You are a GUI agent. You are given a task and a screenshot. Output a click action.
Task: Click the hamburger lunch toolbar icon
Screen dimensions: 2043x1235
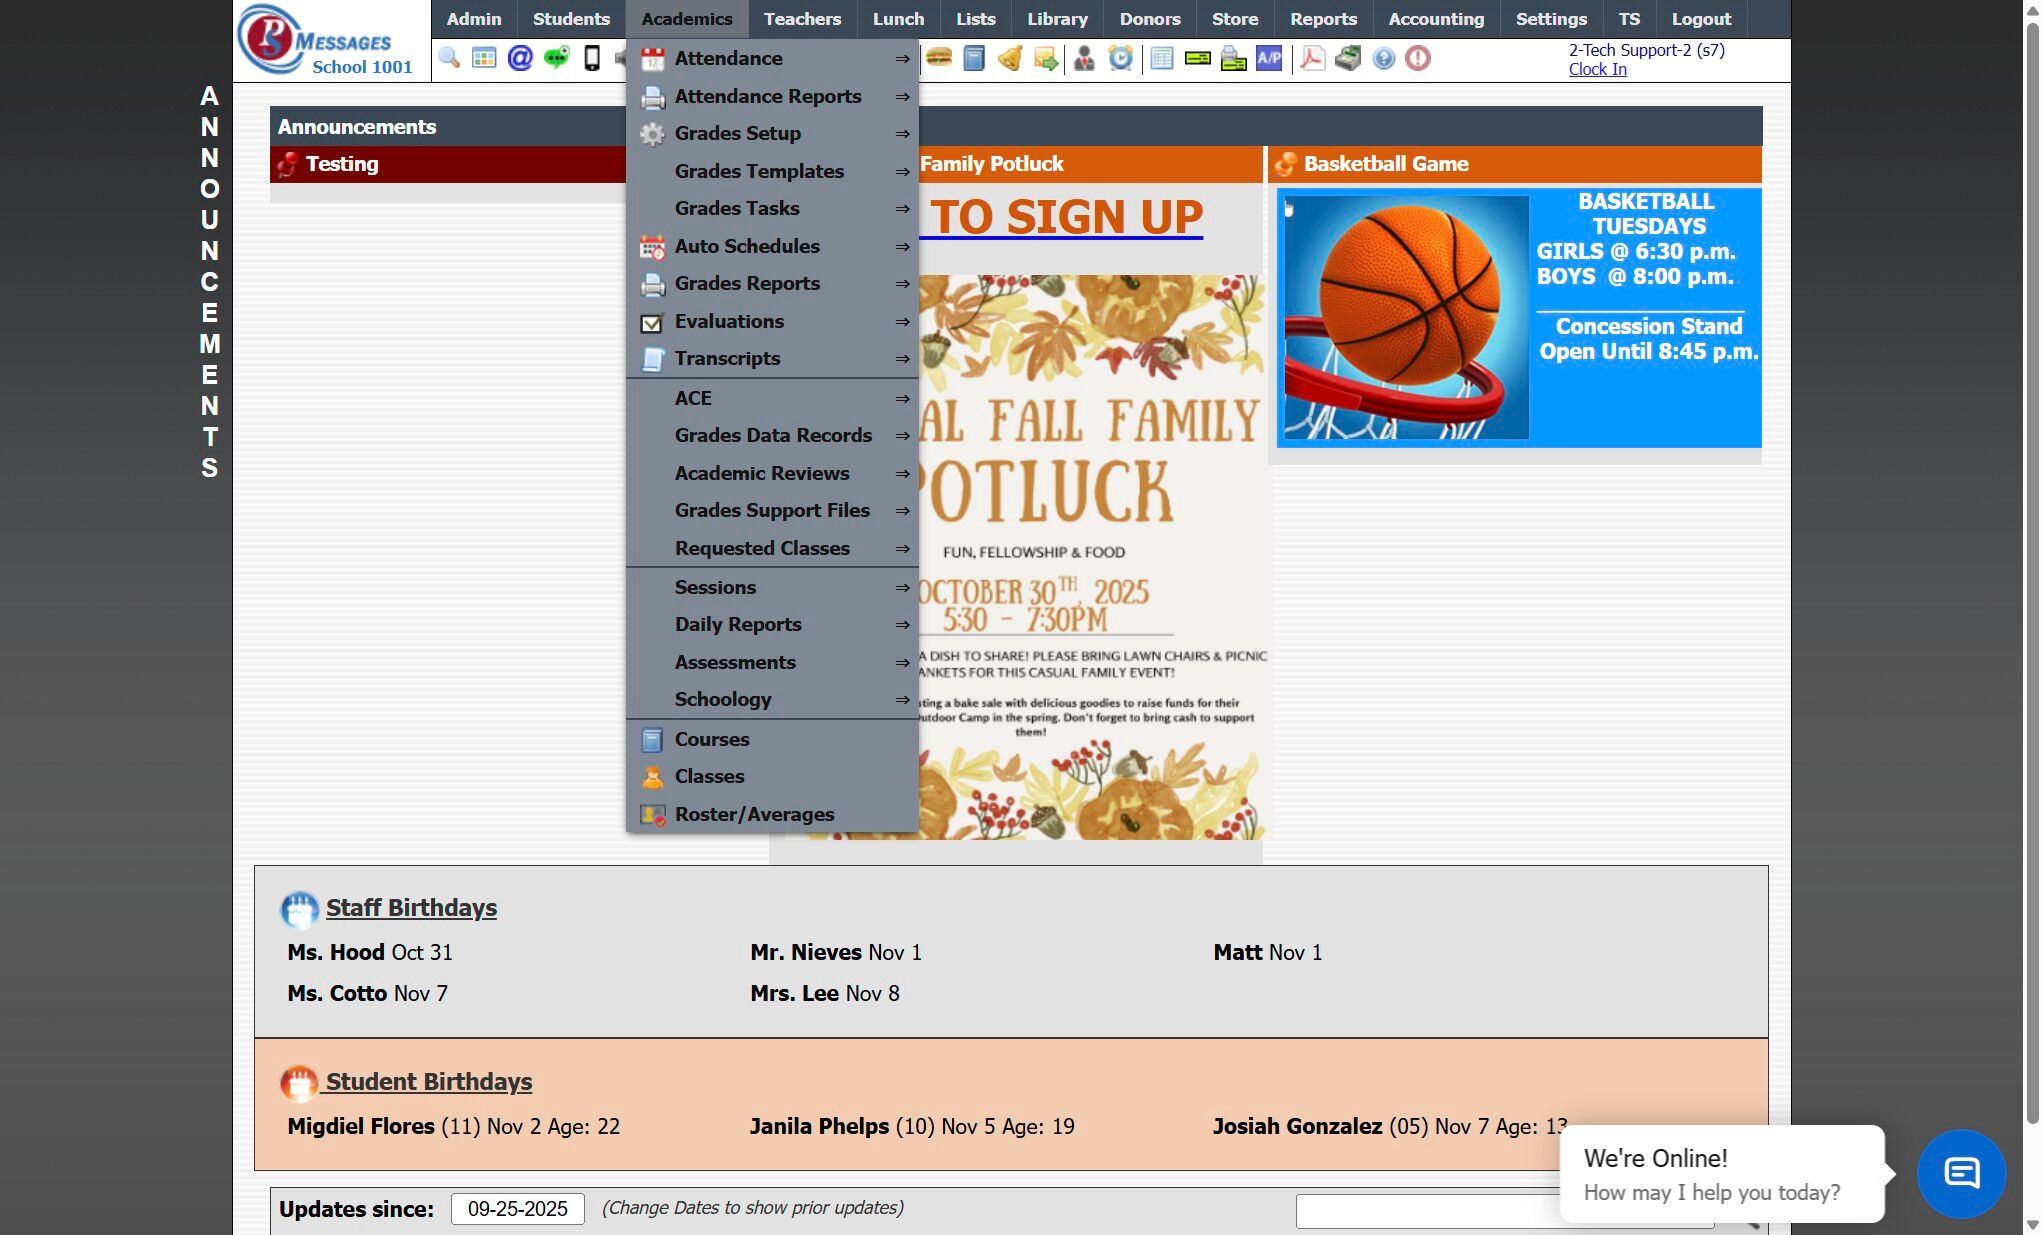(938, 58)
